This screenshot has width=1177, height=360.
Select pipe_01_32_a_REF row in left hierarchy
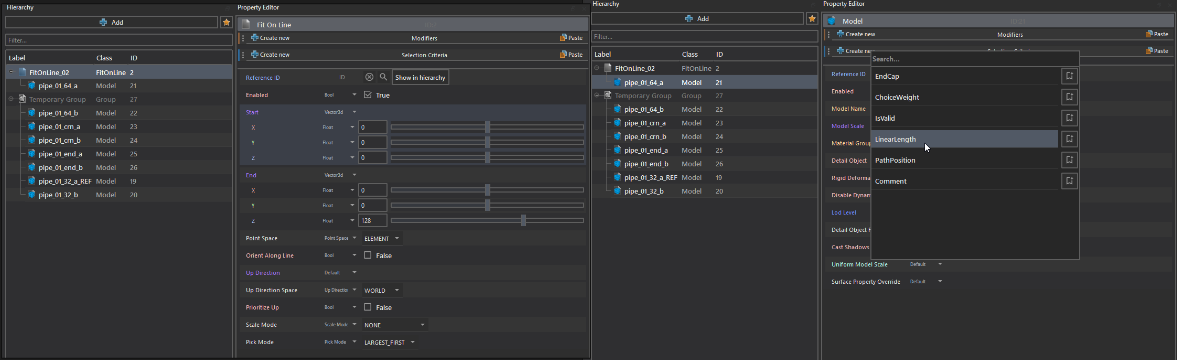click(119, 181)
